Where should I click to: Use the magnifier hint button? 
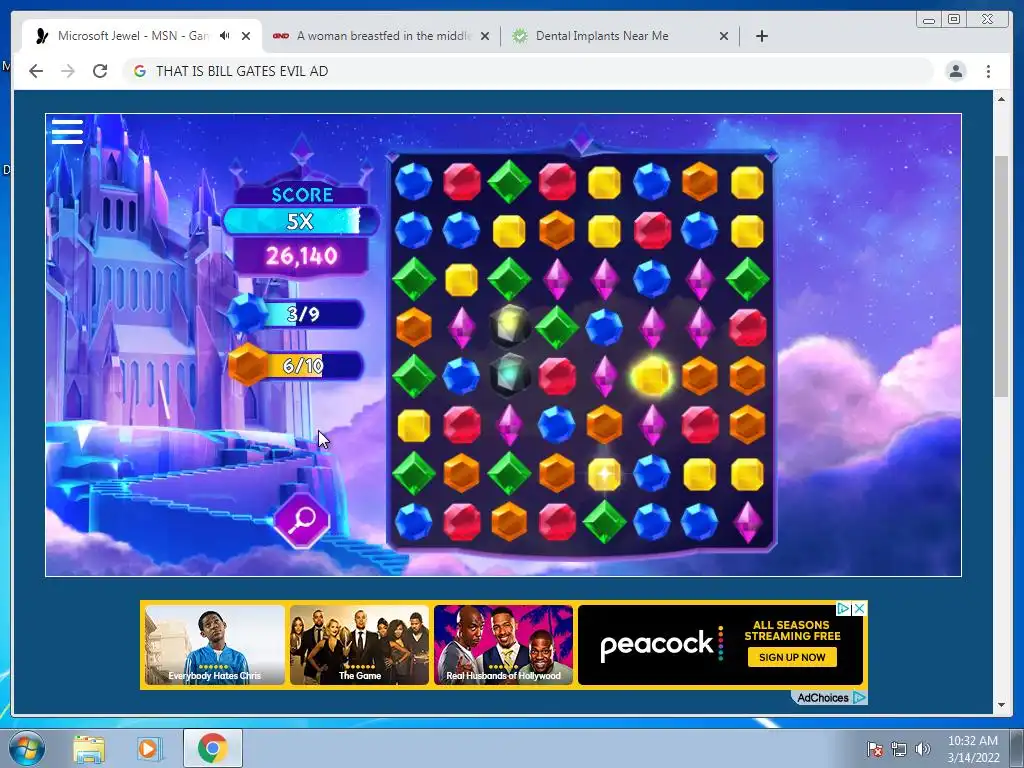(302, 520)
